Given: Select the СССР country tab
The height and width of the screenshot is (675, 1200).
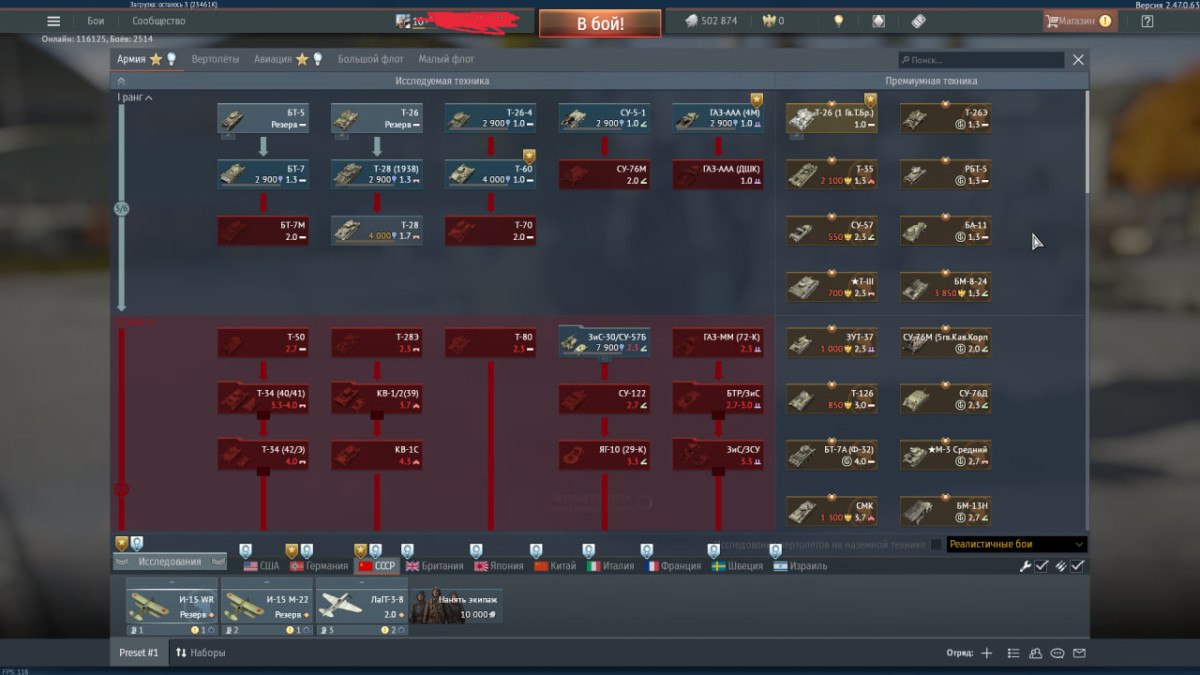Looking at the screenshot, I should (377, 566).
